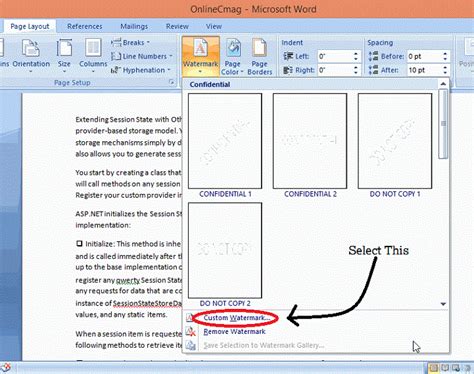Choose Remove Watermark from the menu
The width and height of the screenshot is (474, 374).
point(234,332)
